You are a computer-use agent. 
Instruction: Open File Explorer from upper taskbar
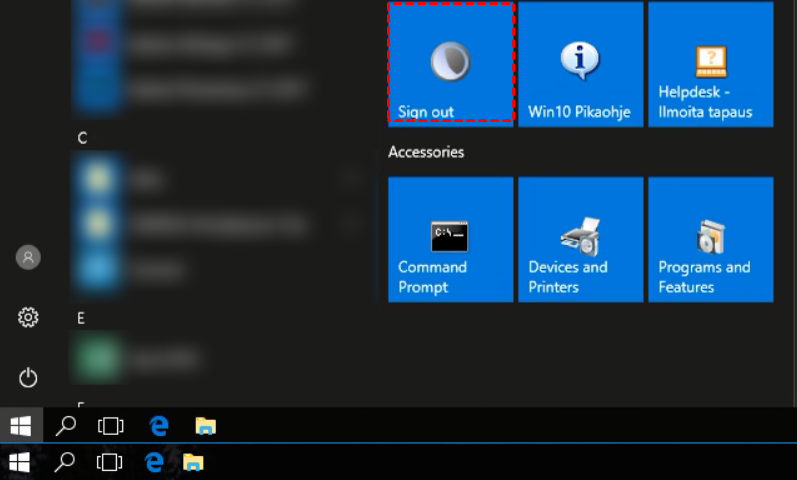205,426
